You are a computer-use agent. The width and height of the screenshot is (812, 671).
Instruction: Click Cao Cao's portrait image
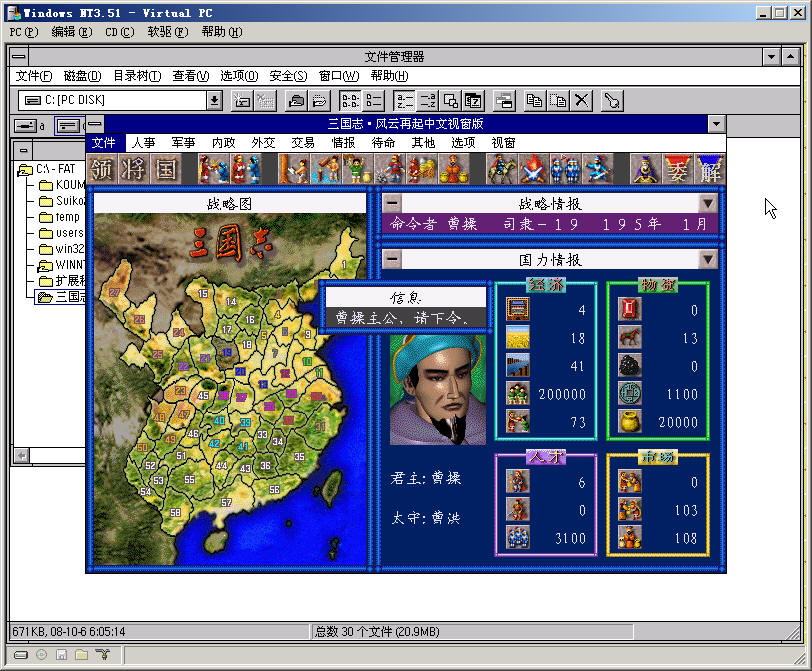pyautogui.click(x=436, y=389)
